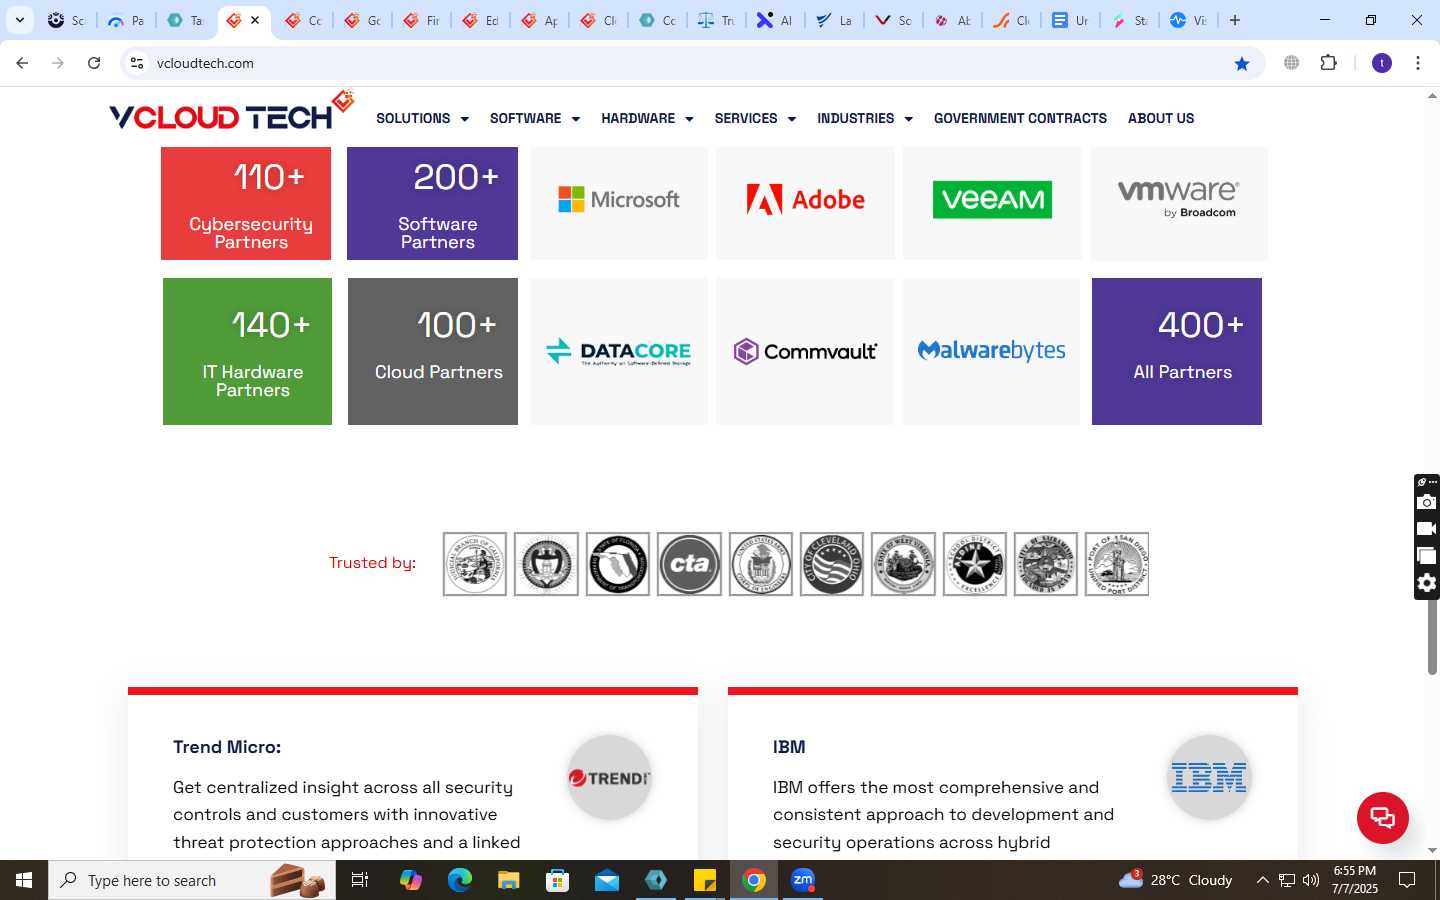1440x900 pixels.
Task: Switch to the Trello-like 'Ta' browser tab
Action: point(185,20)
